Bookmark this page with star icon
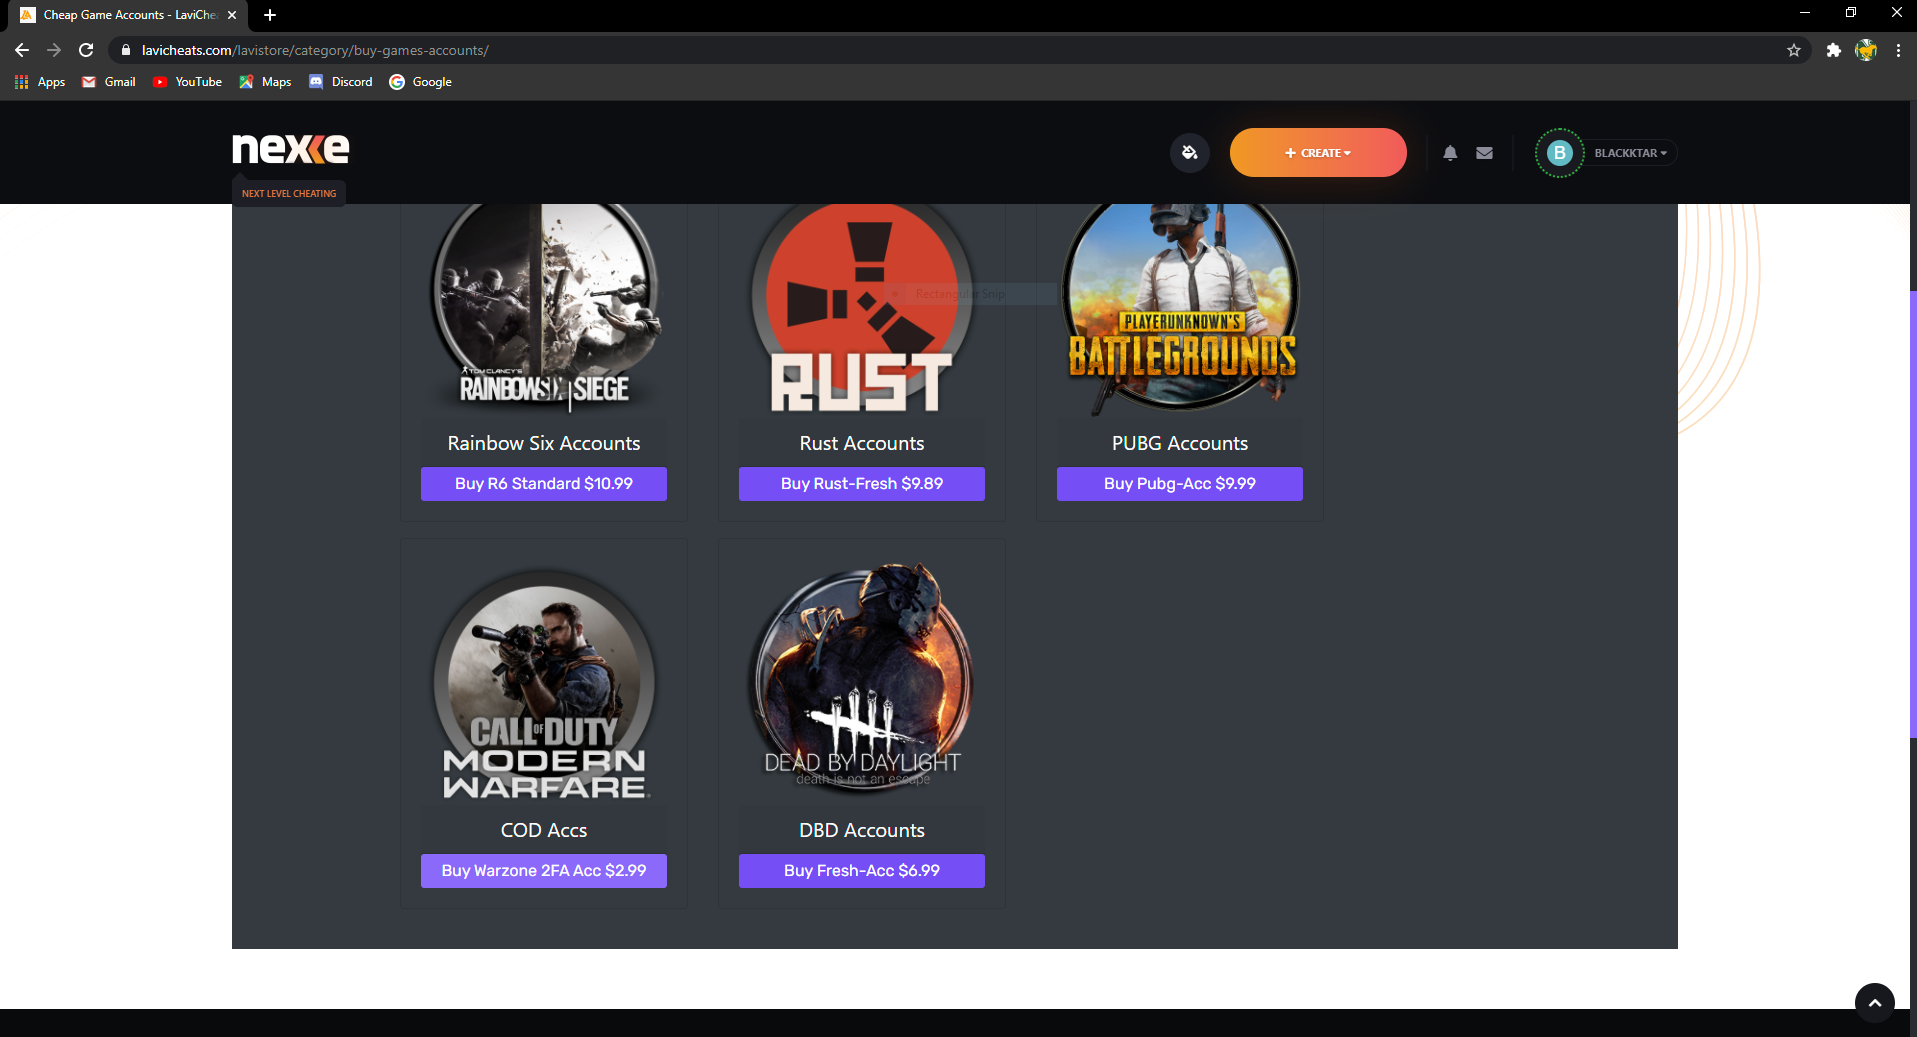 coord(1793,50)
